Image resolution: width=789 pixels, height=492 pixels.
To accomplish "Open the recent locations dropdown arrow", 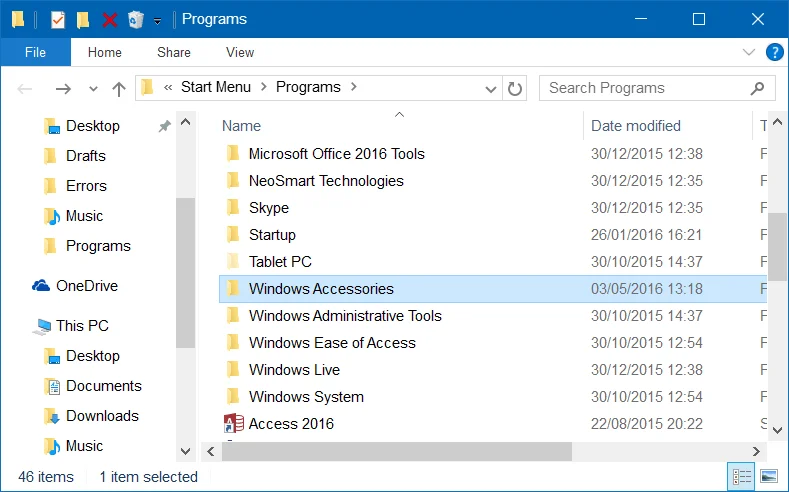I will (x=93, y=90).
